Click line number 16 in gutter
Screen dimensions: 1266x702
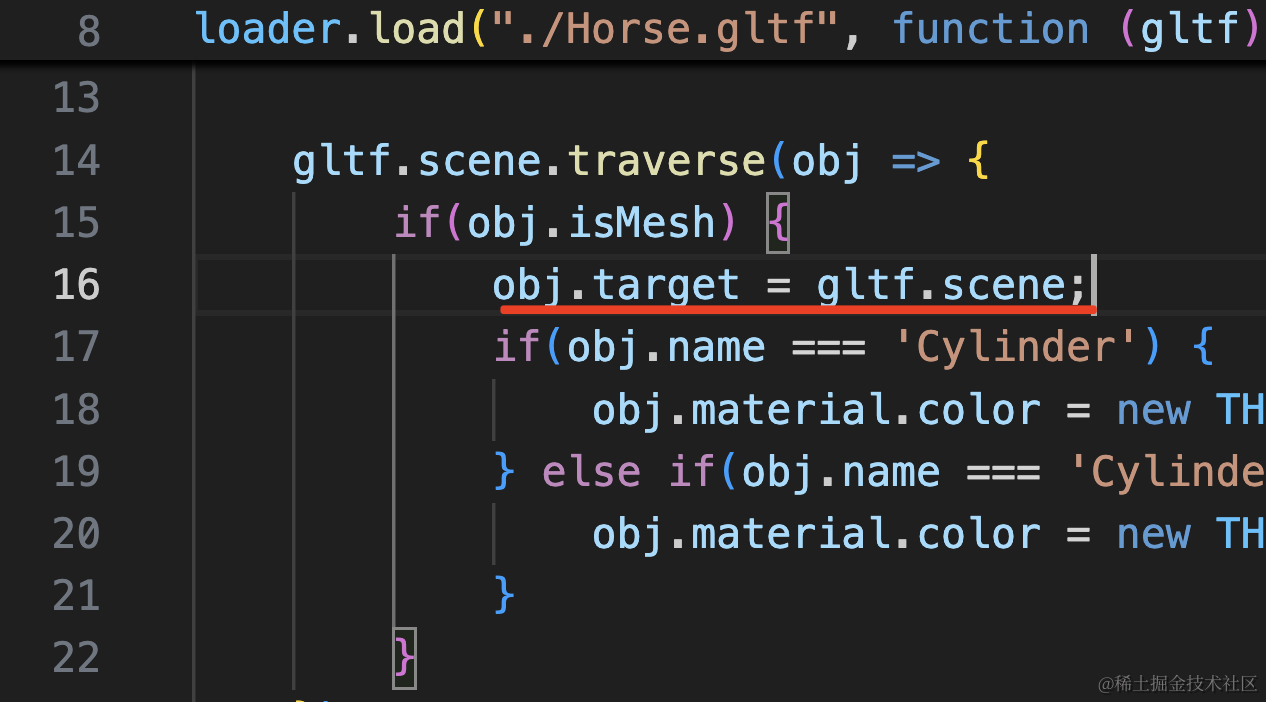click(76, 285)
